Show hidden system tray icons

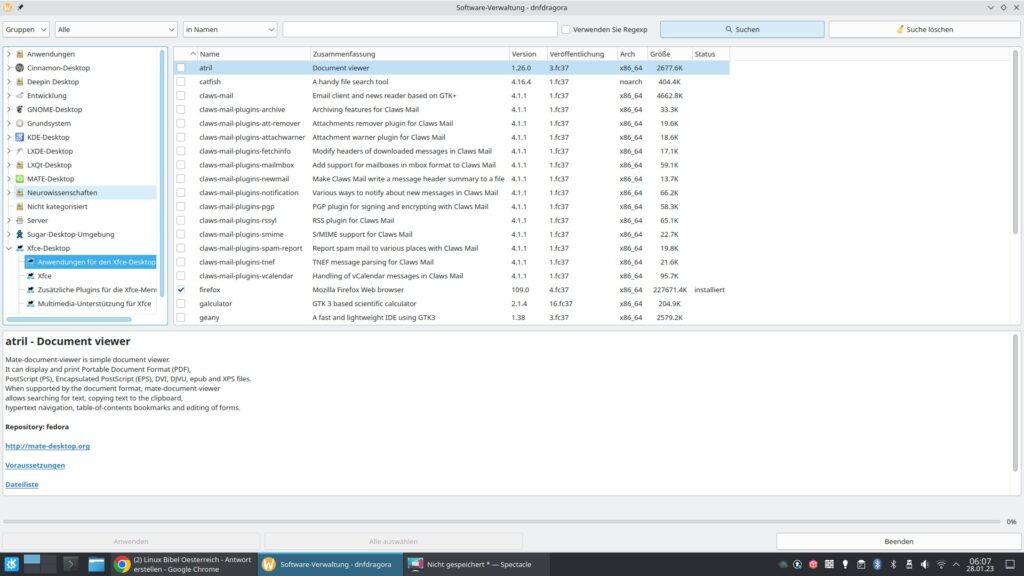(x=956, y=564)
